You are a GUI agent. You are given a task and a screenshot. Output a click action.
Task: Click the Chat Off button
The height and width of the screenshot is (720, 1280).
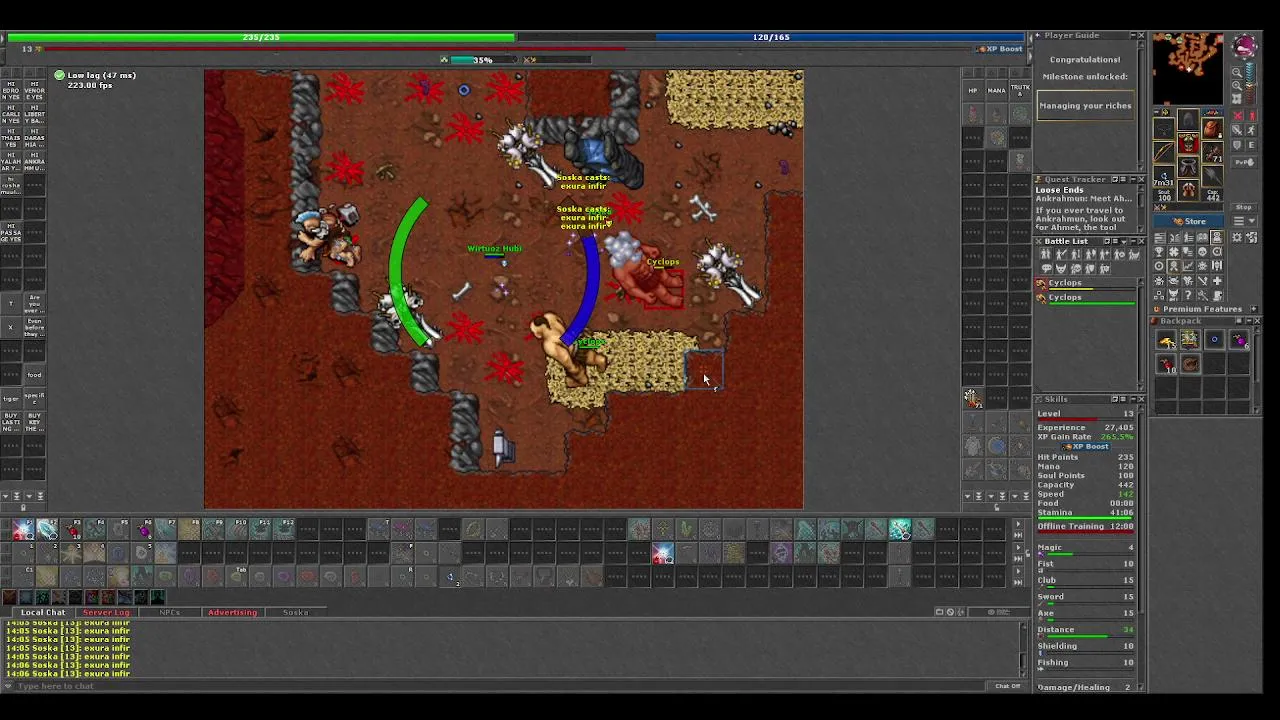1007,686
